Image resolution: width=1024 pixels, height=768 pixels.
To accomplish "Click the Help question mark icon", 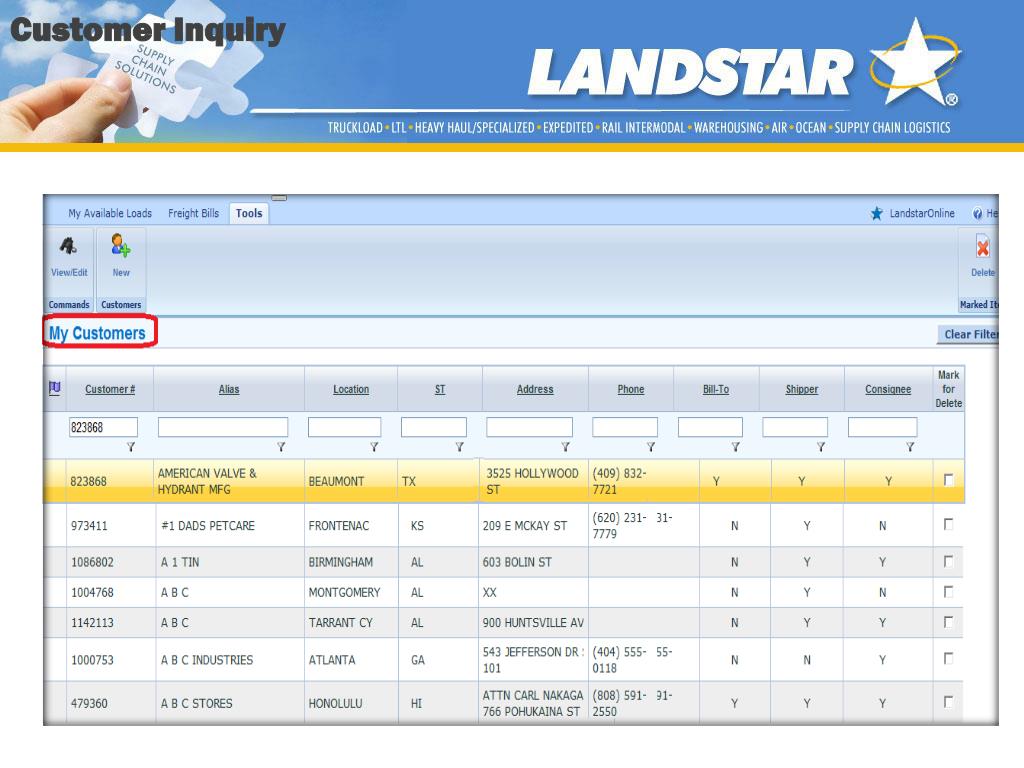I will tap(977, 214).
